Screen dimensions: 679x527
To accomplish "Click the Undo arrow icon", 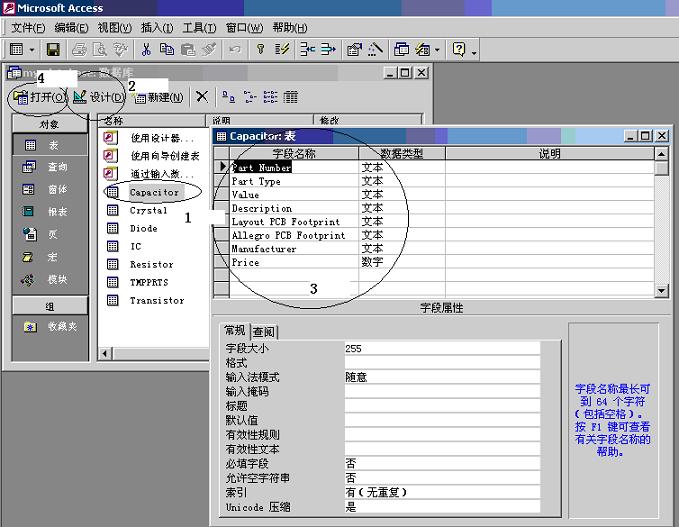I will point(235,49).
